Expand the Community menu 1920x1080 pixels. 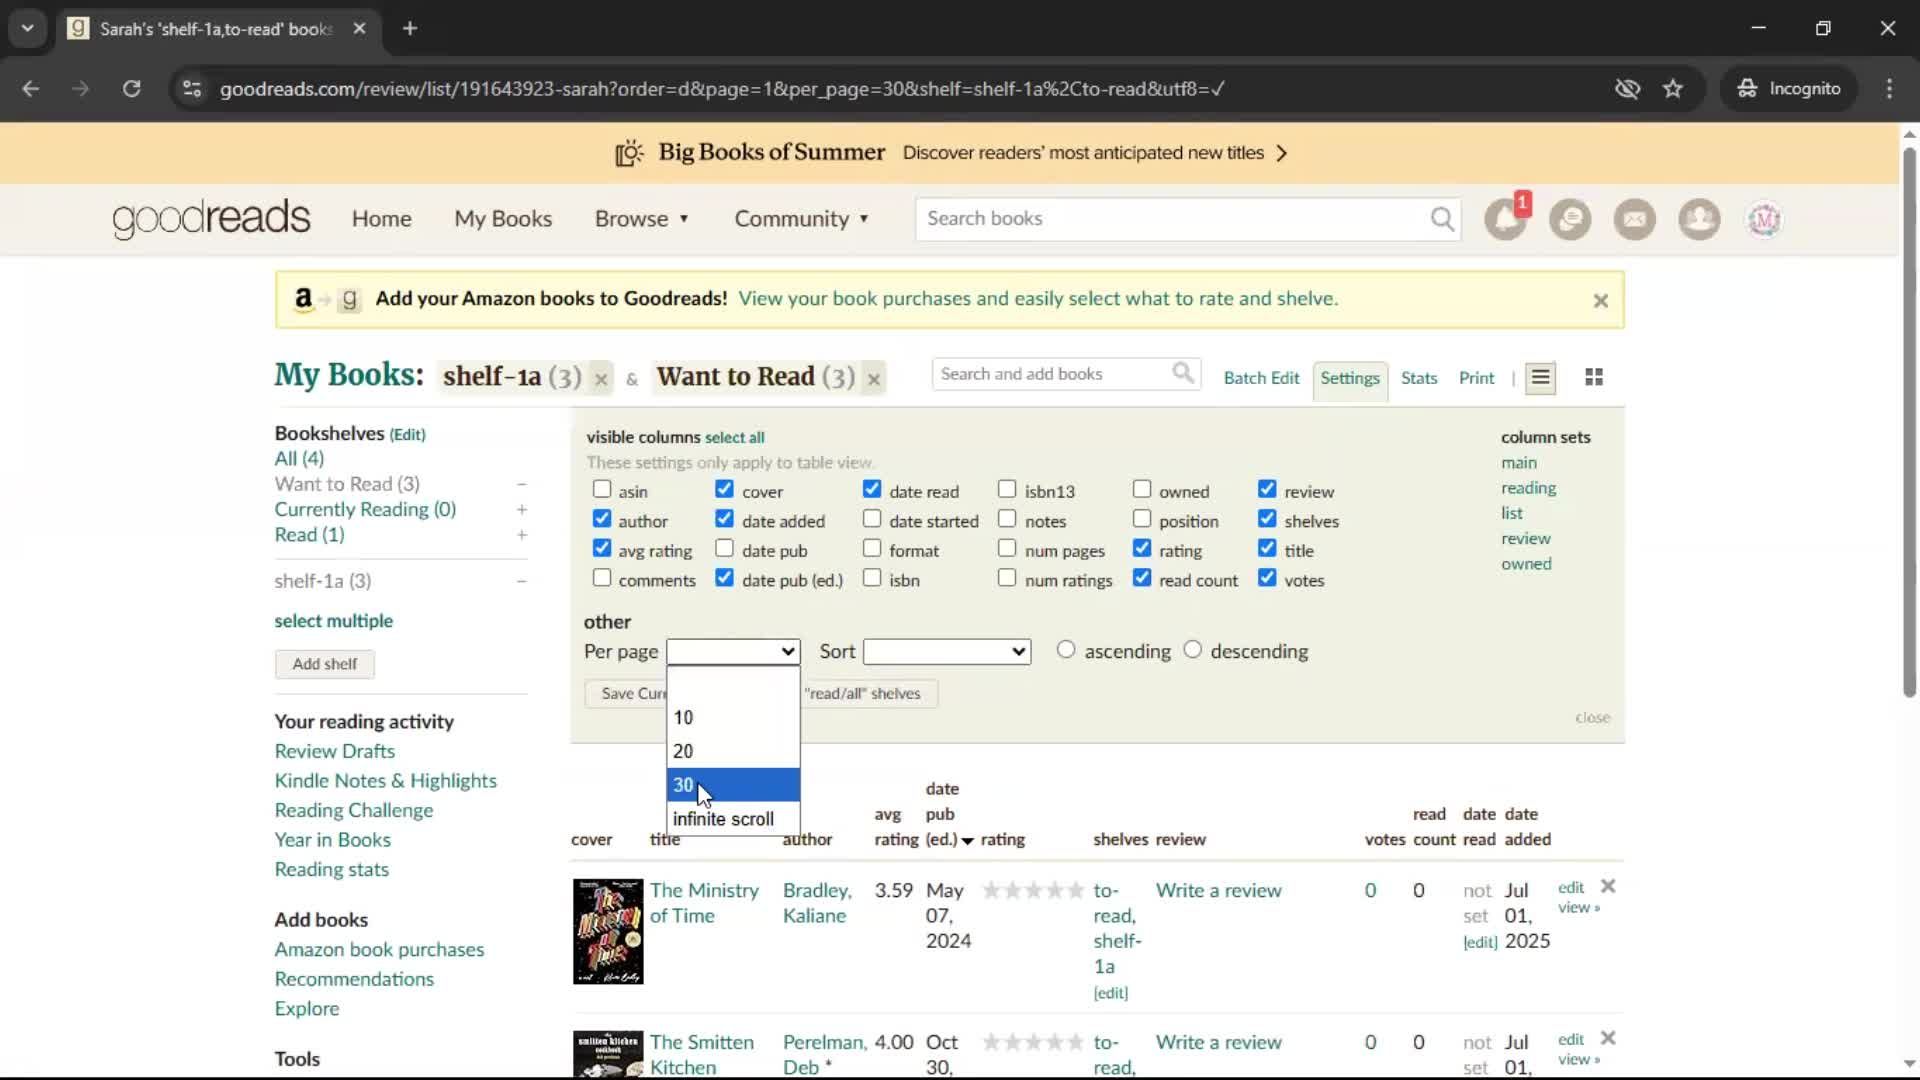pyautogui.click(x=801, y=219)
